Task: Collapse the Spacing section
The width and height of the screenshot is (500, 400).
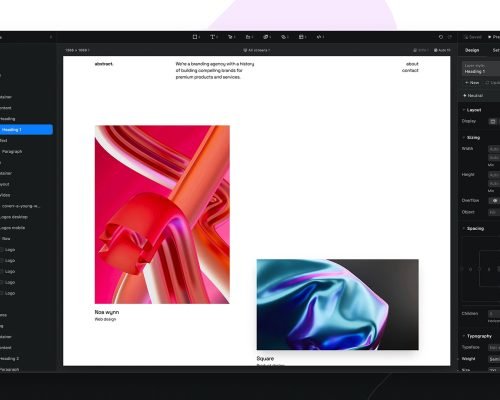Action: 473,229
